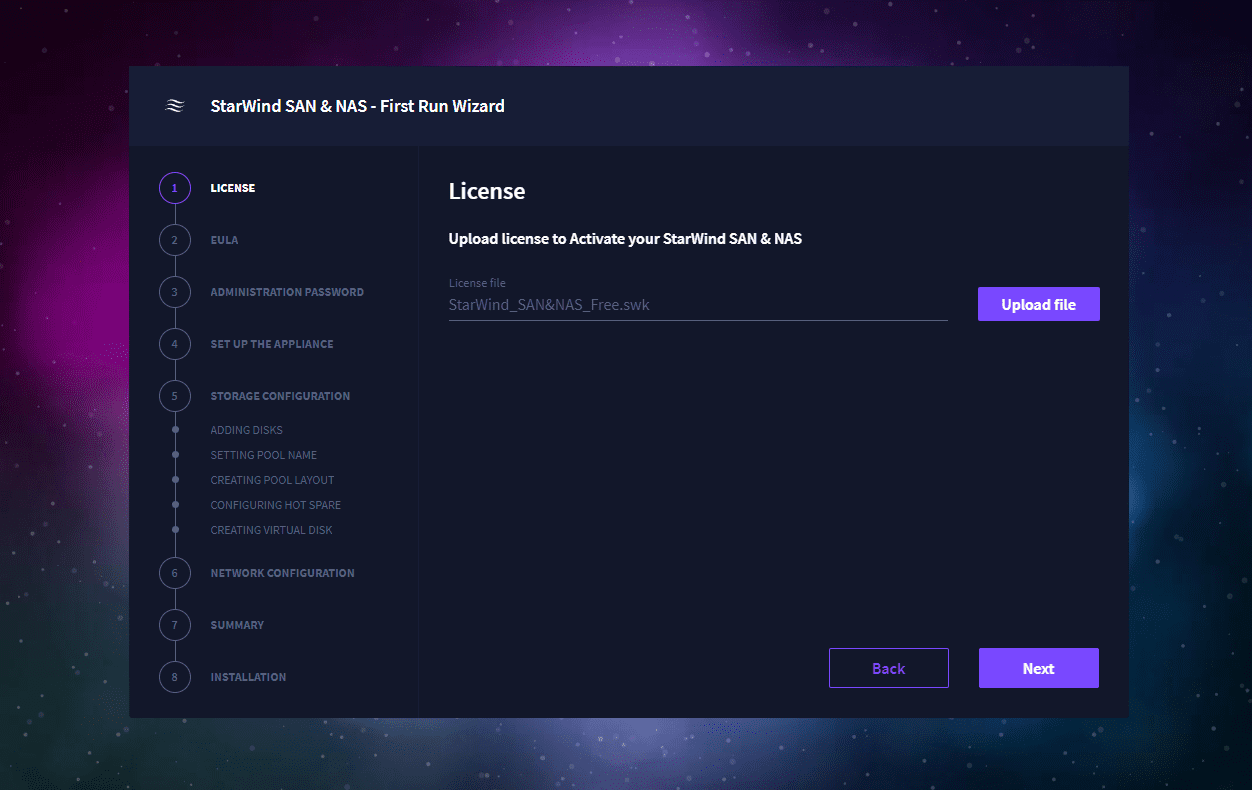Select step 6 circle for Network Configuration
1252x790 pixels.
[174, 573]
